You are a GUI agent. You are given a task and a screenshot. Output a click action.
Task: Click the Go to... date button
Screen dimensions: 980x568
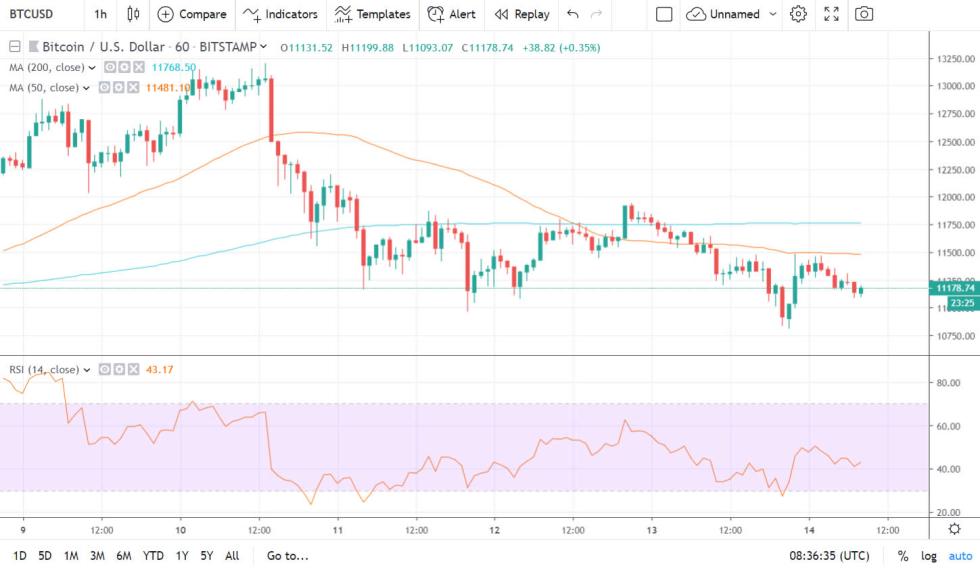pyautogui.click(x=288, y=556)
